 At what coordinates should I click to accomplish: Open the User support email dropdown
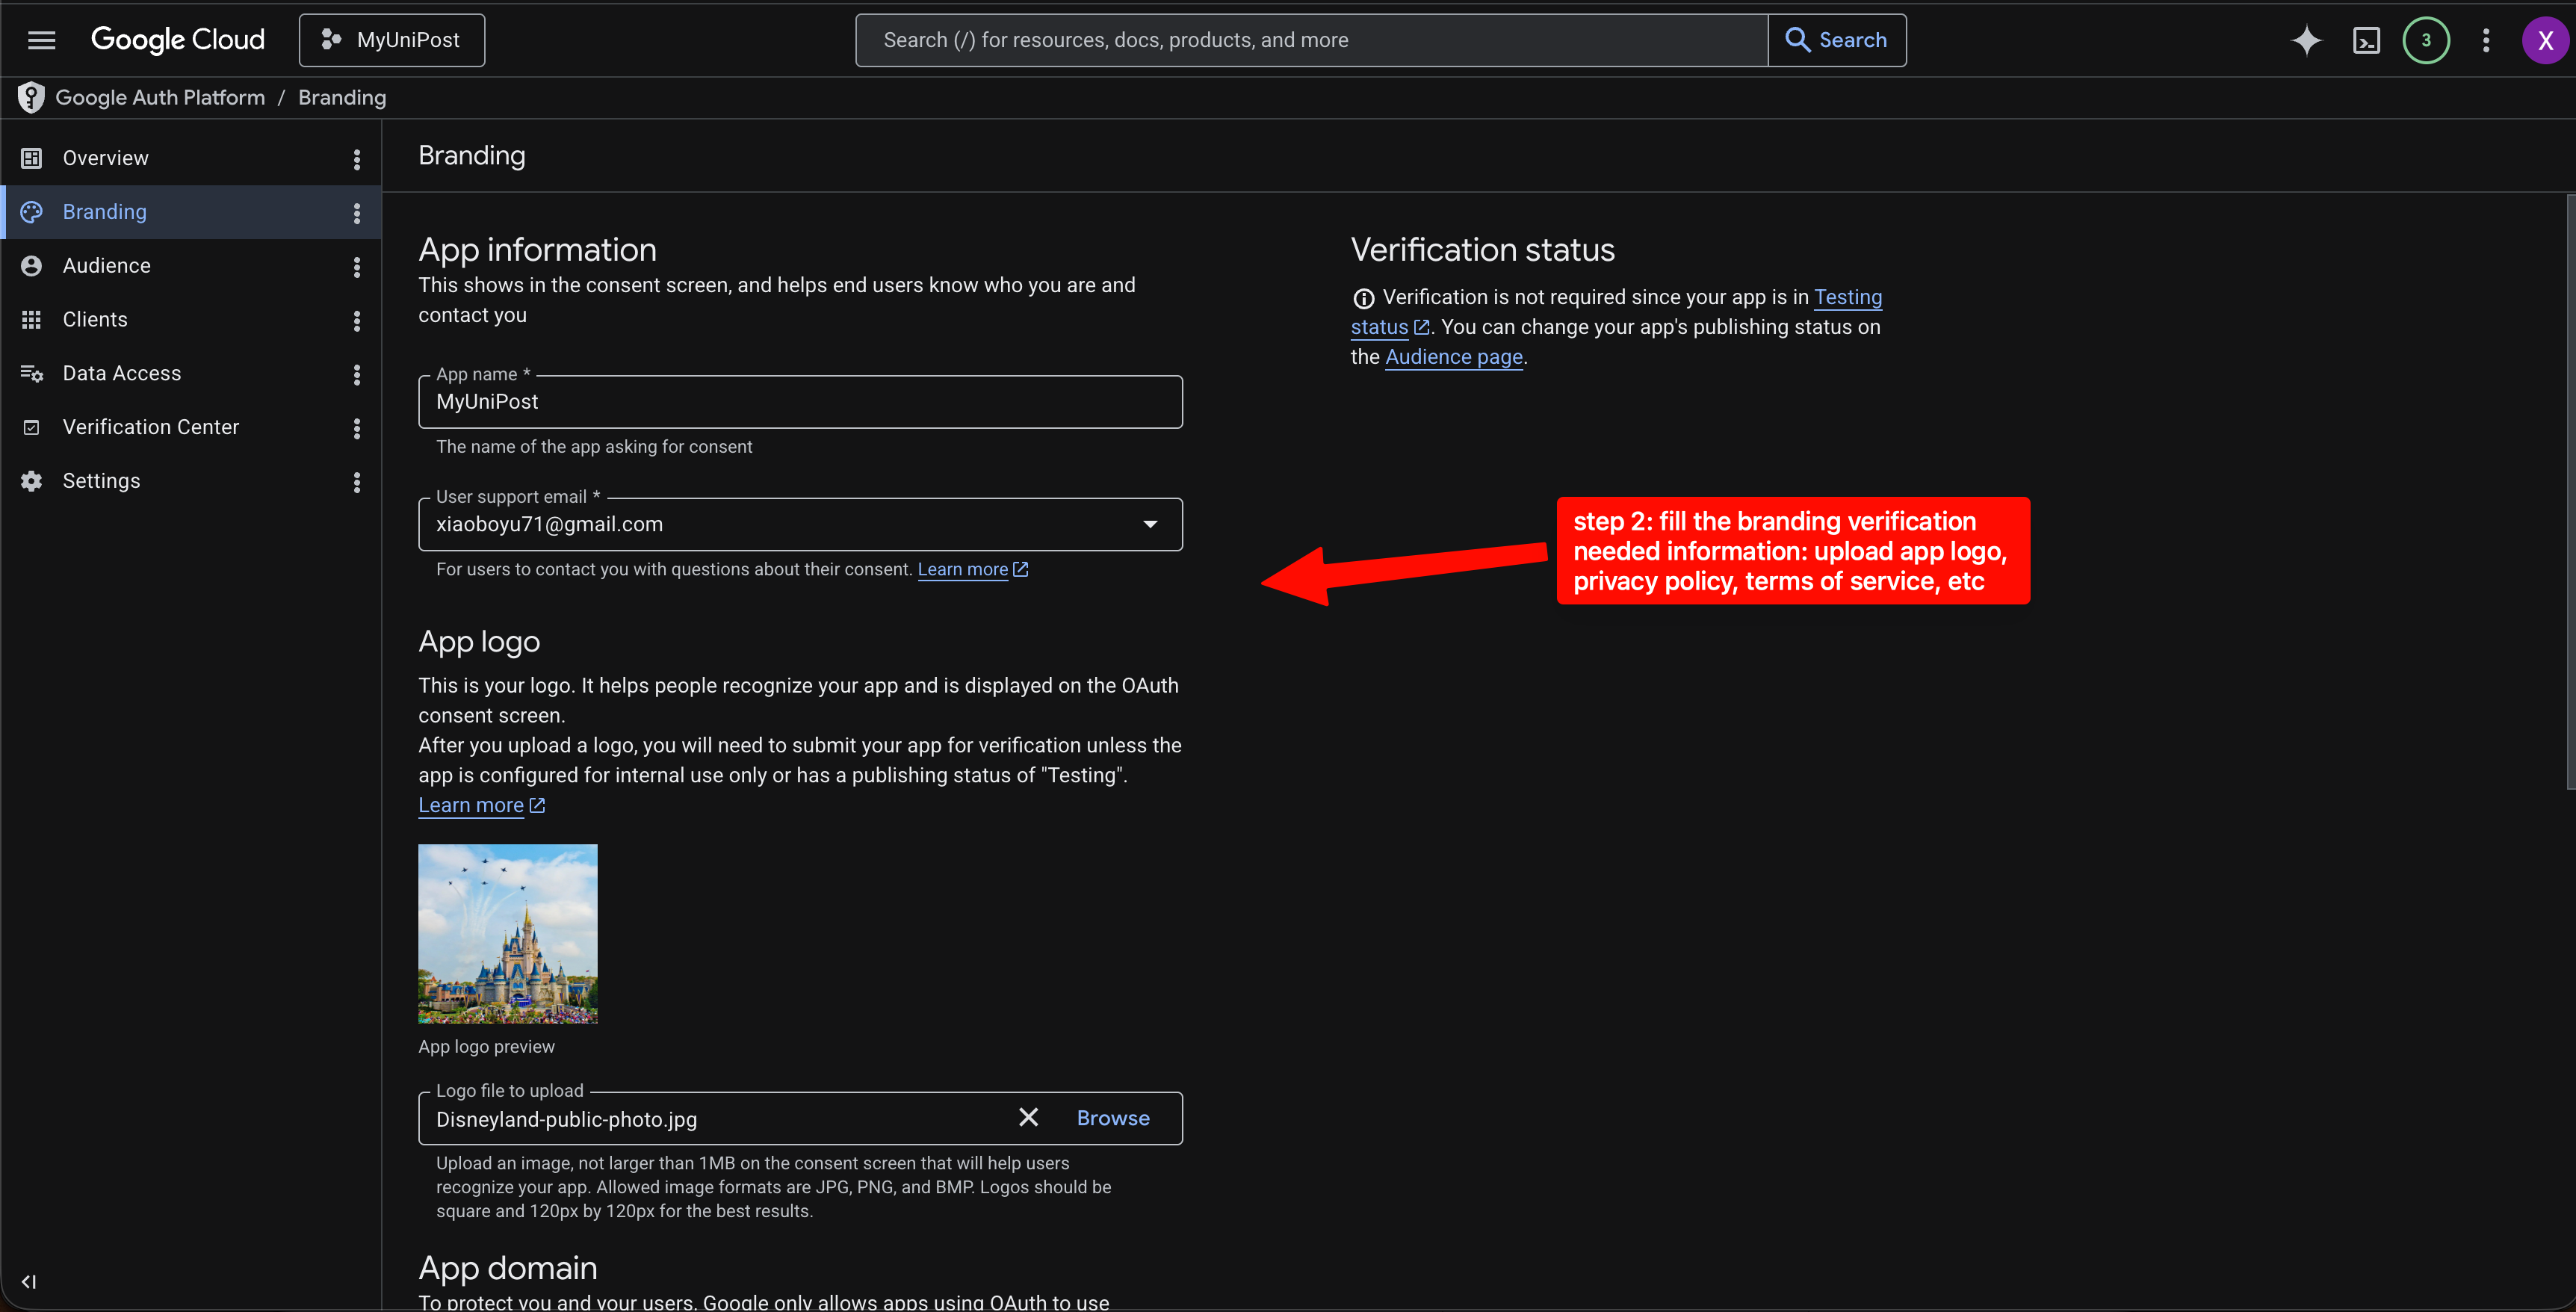tap(800, 524)
